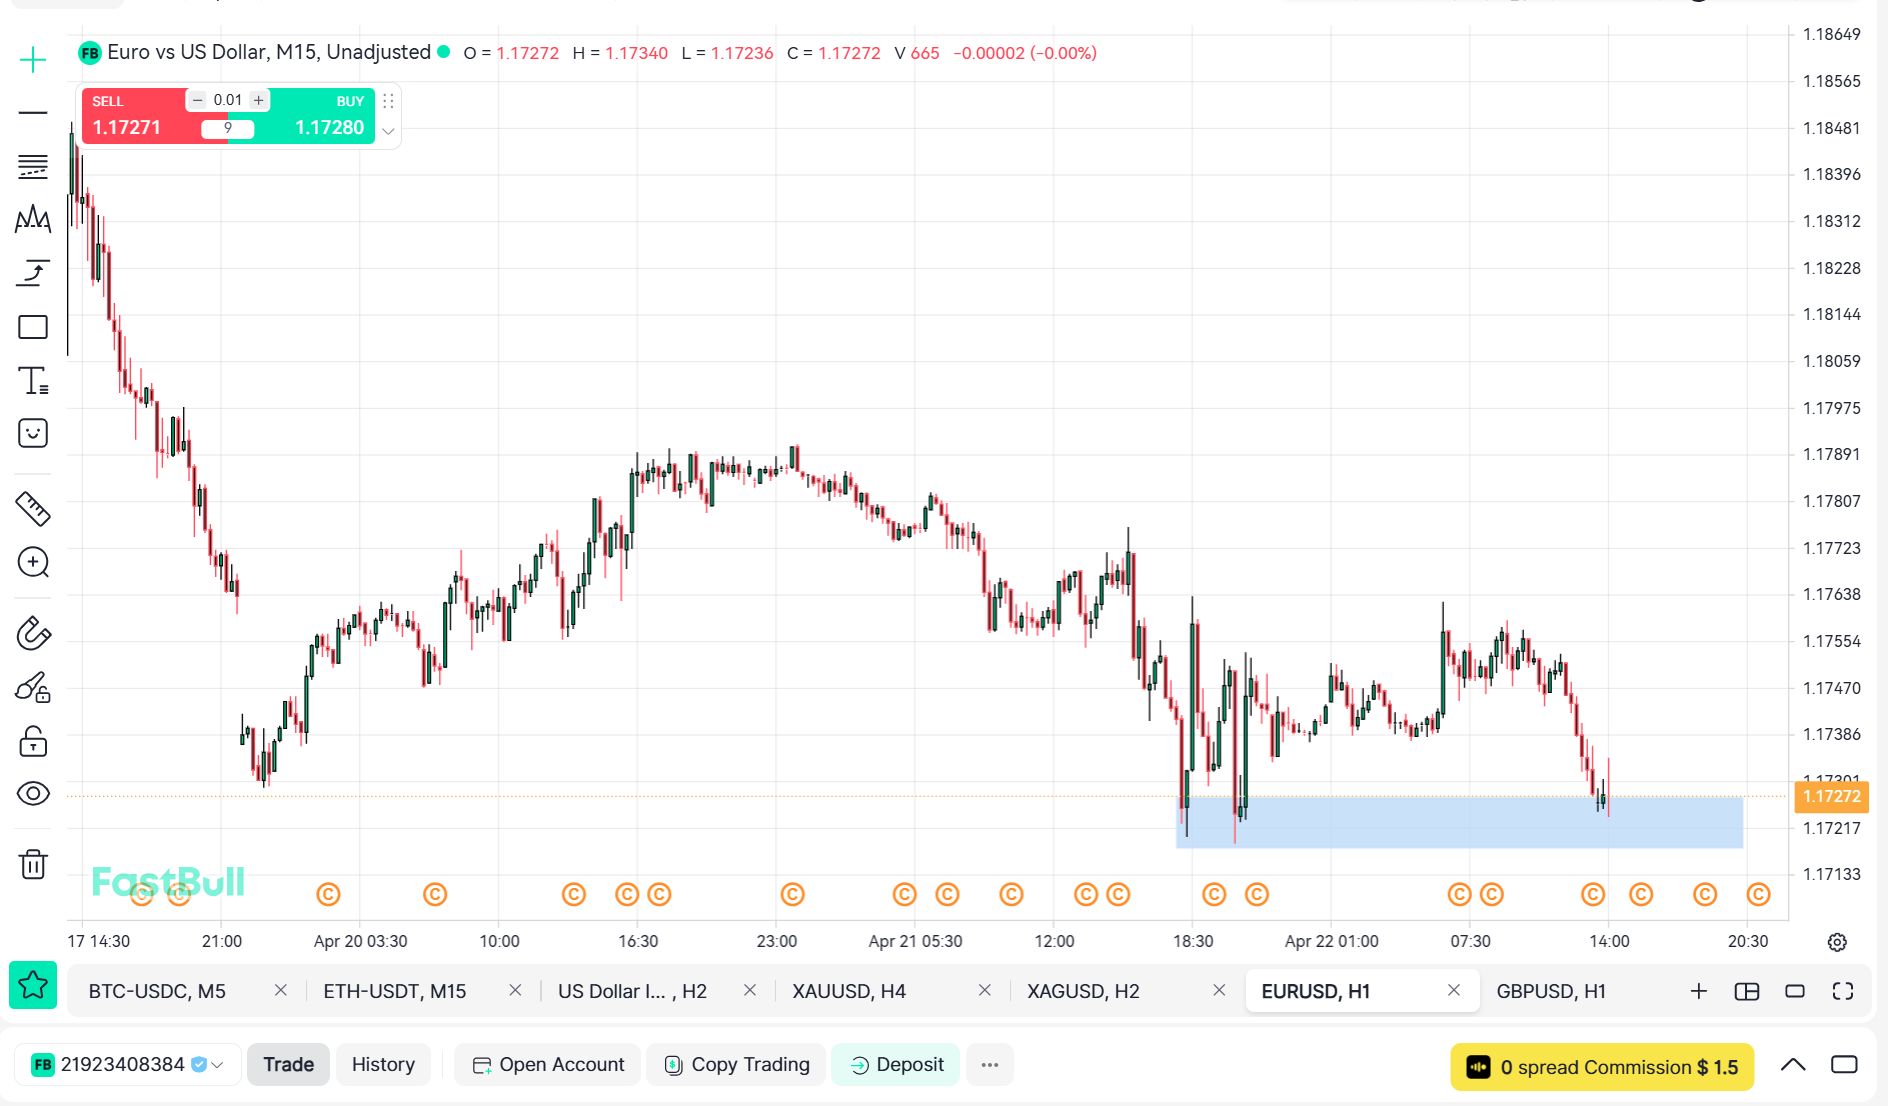
Task: Expand the account 21923408384 dropdown
Action: click(217, 1065)
